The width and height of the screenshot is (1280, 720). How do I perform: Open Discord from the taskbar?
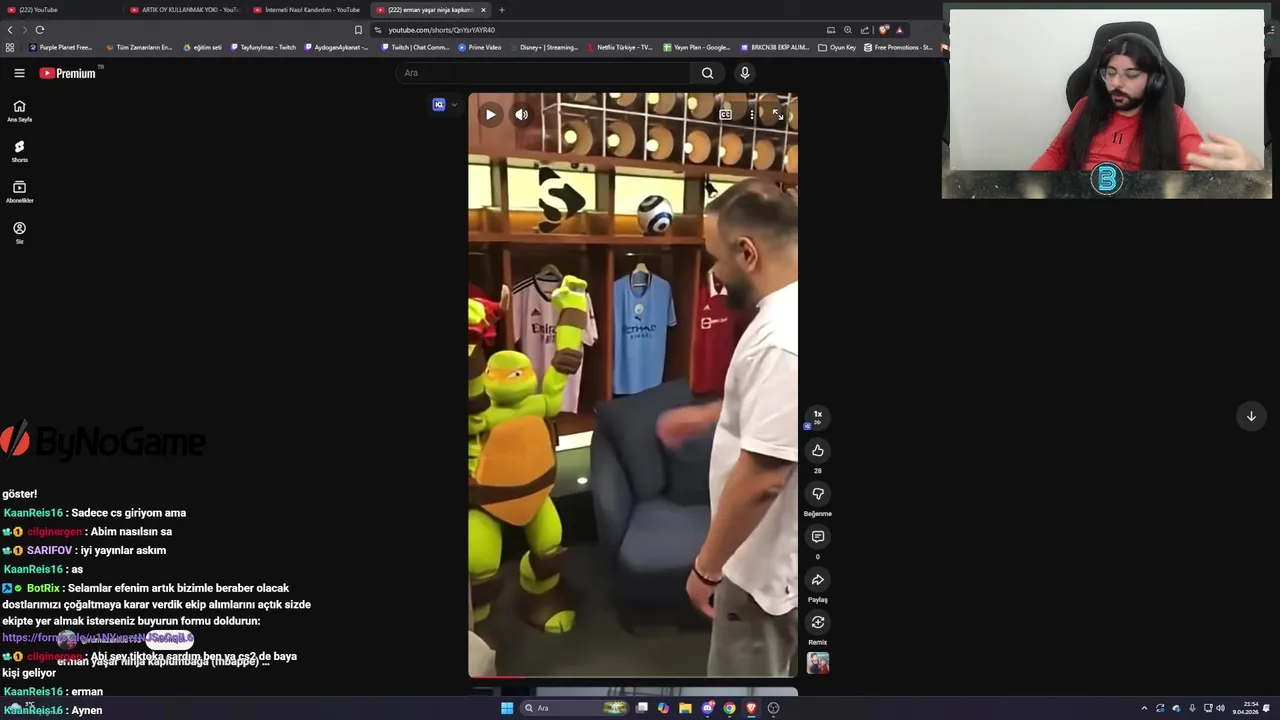pyautogui.click(x=708, y=708)
